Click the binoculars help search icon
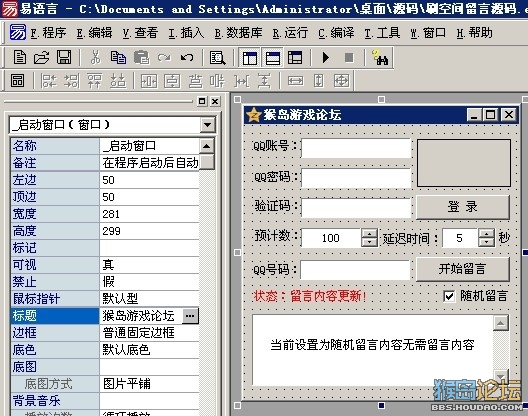The height and width of the screenshot is (416, 528). click(380, 58)
